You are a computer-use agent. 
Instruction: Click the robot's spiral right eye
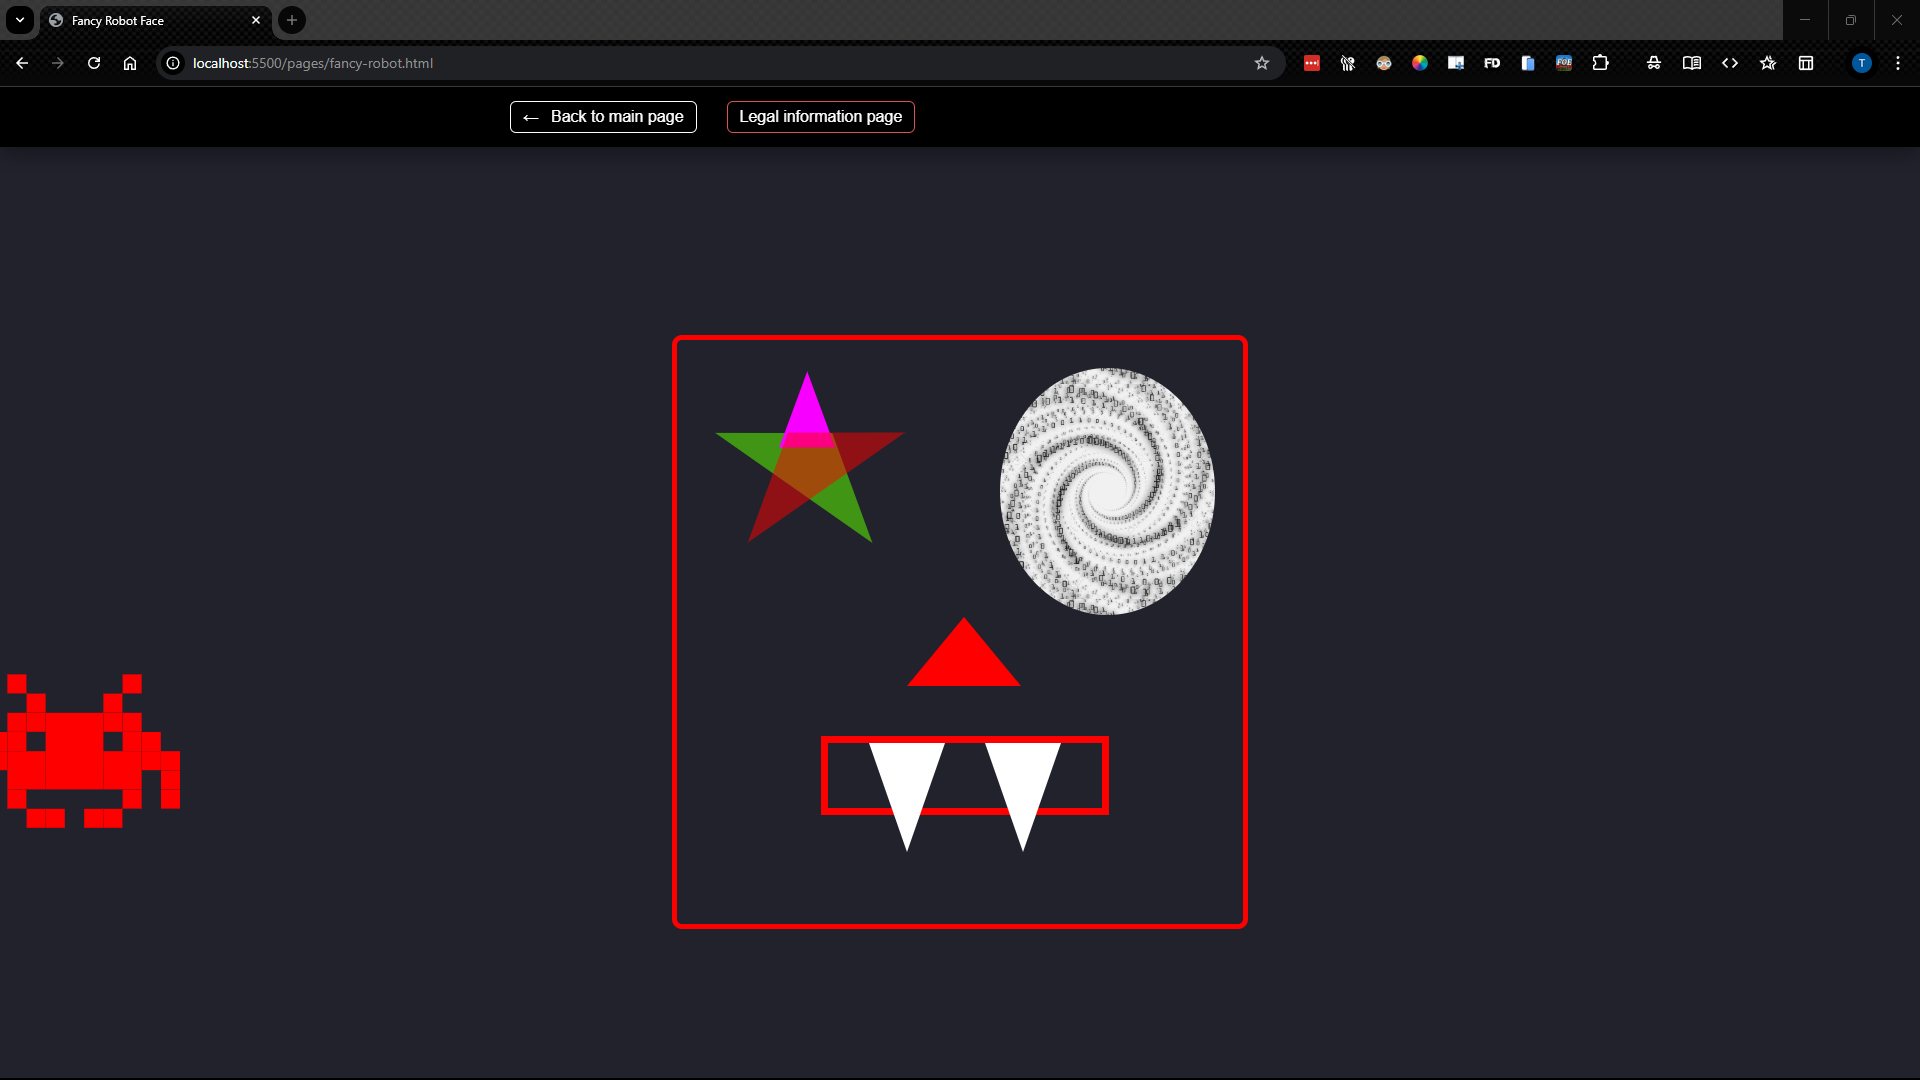(1107, 491)
